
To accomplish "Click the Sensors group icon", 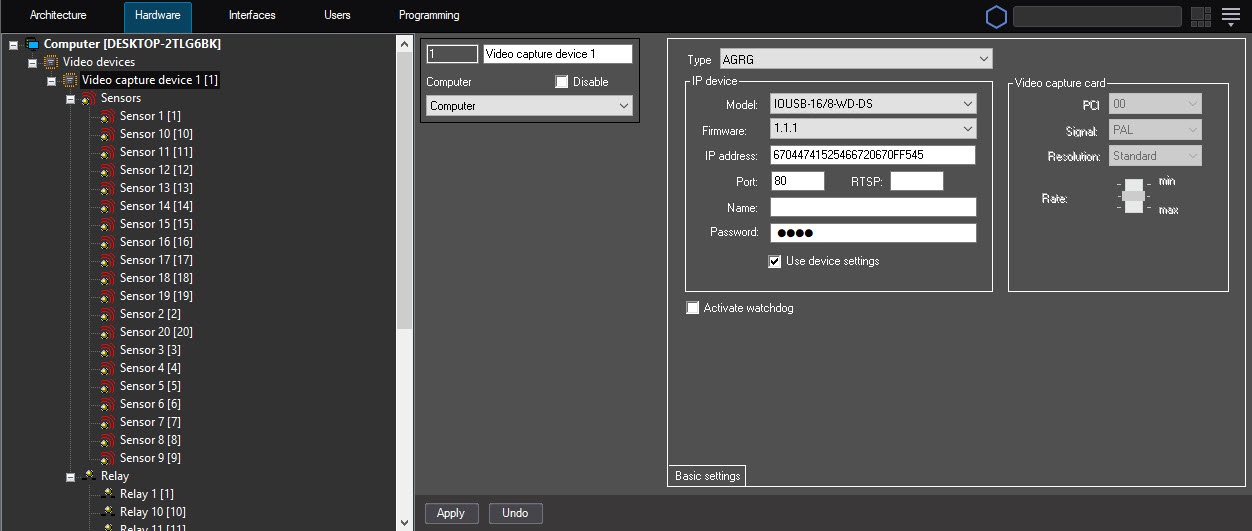I will (x=89, y=98).
